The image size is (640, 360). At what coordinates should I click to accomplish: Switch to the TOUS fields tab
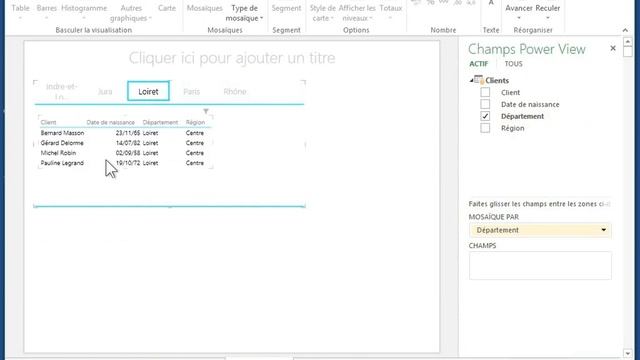tap(513, 64)
